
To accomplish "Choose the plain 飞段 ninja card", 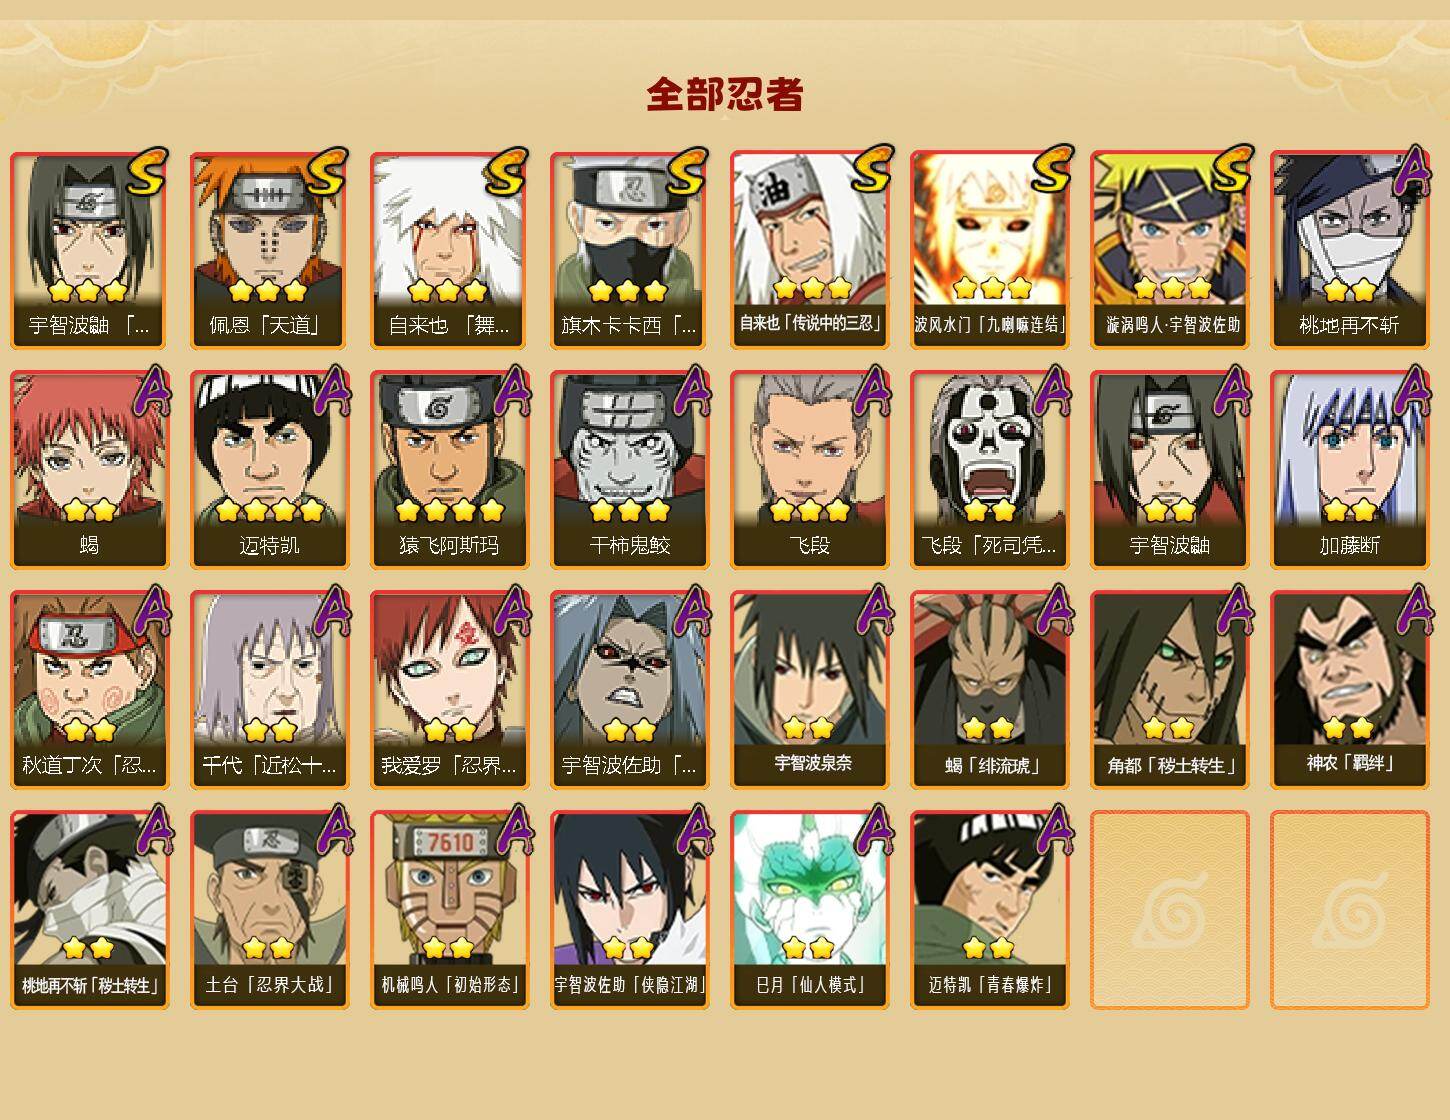I will [810, 470].
